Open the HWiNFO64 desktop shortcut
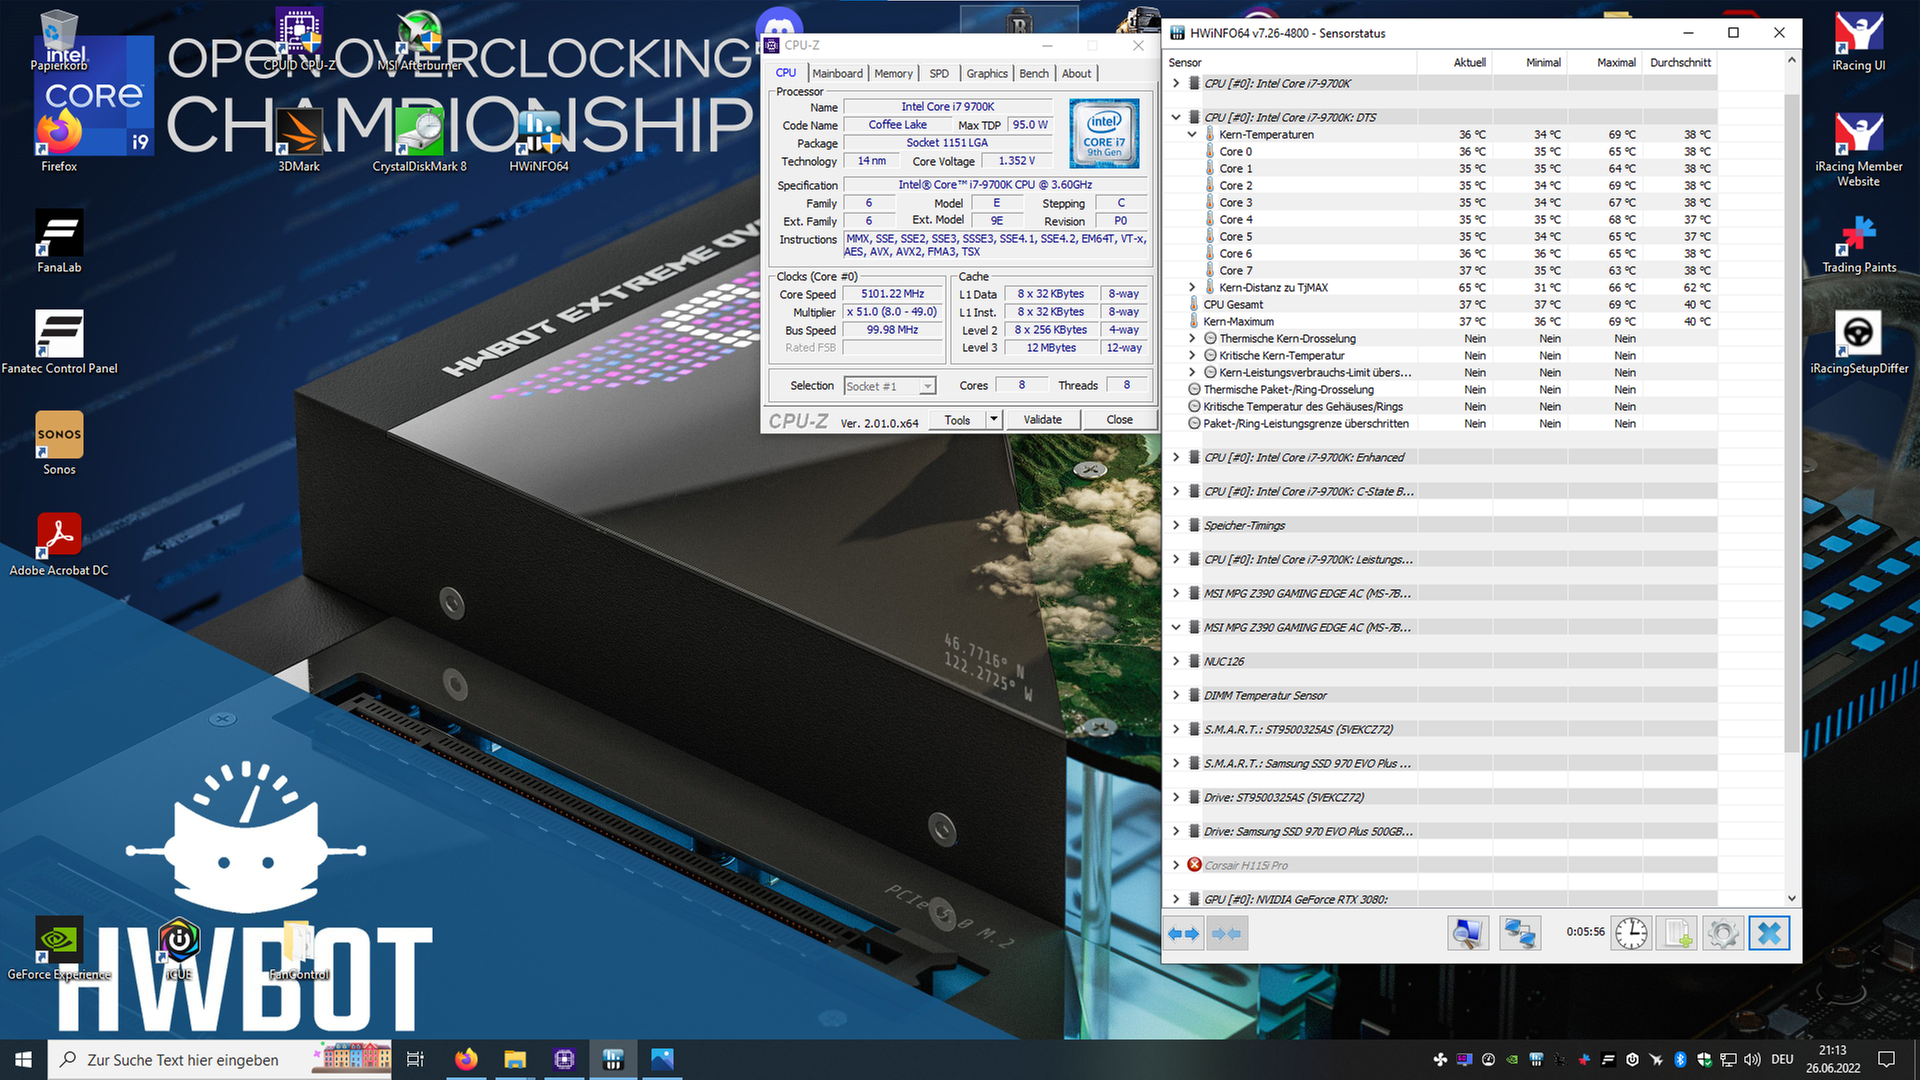Screen dimensions: 1920x1080 (539, 140)
